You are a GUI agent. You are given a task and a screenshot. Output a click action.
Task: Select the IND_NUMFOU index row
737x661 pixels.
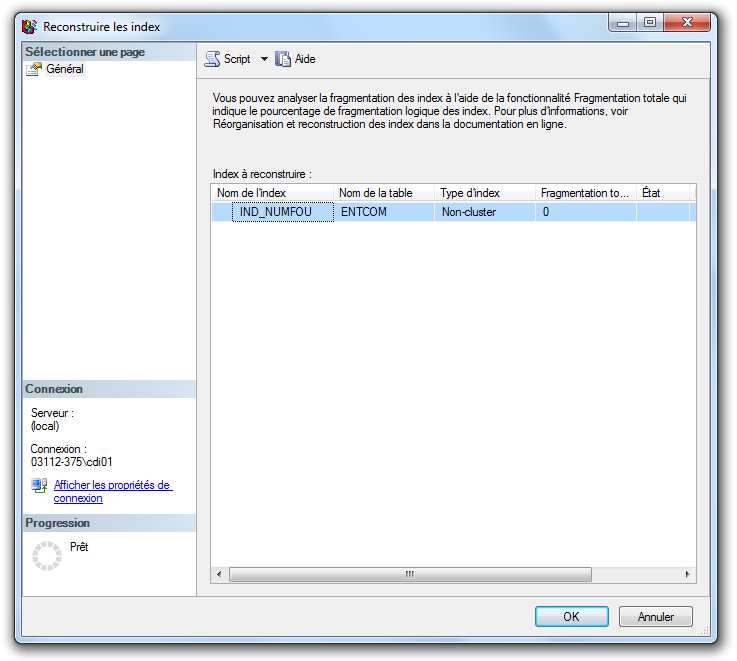[x=281, y=212]
